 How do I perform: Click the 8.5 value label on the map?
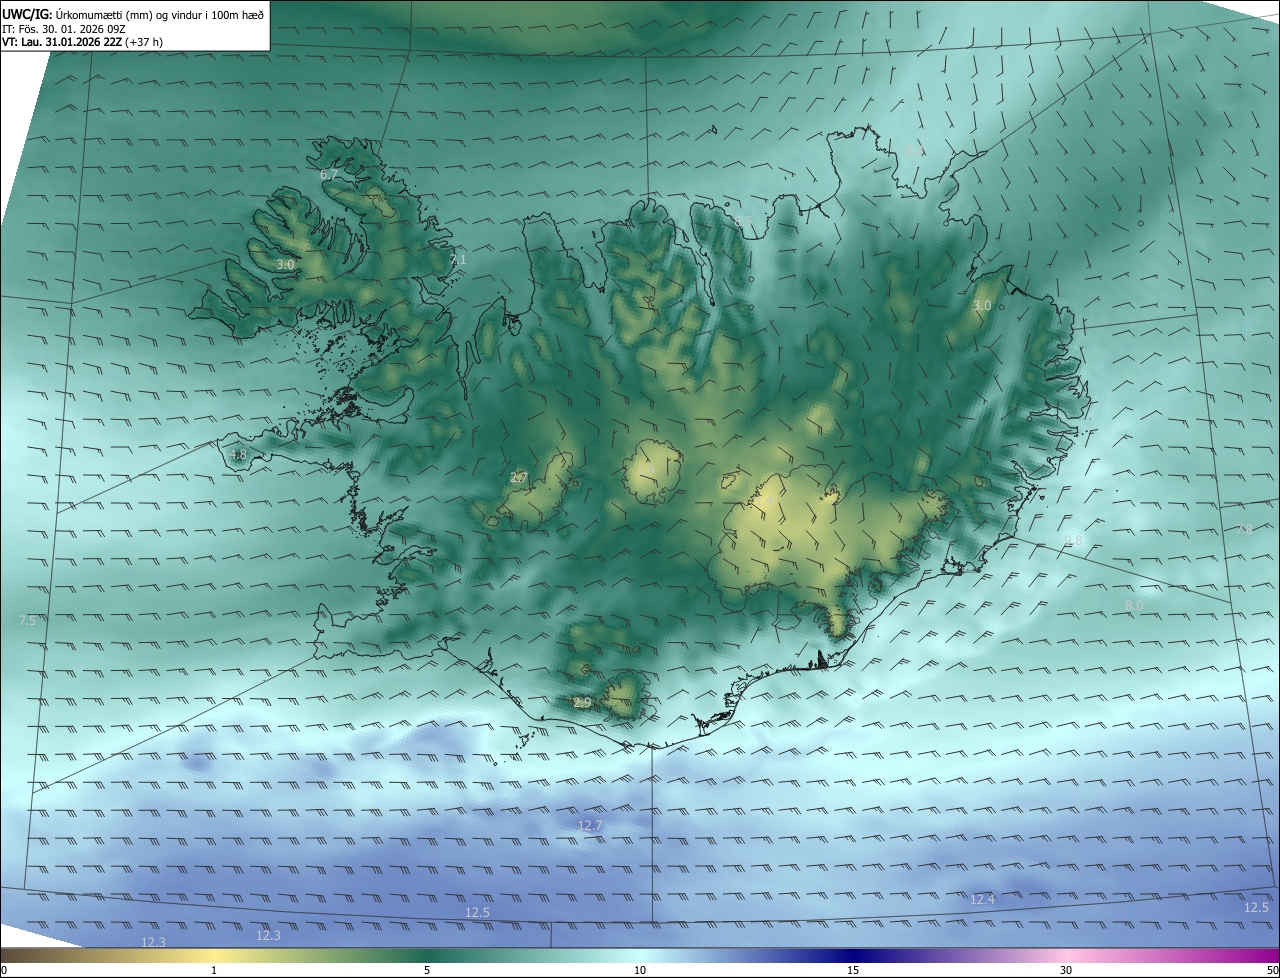pyautogui.click(x=743, y=222)
